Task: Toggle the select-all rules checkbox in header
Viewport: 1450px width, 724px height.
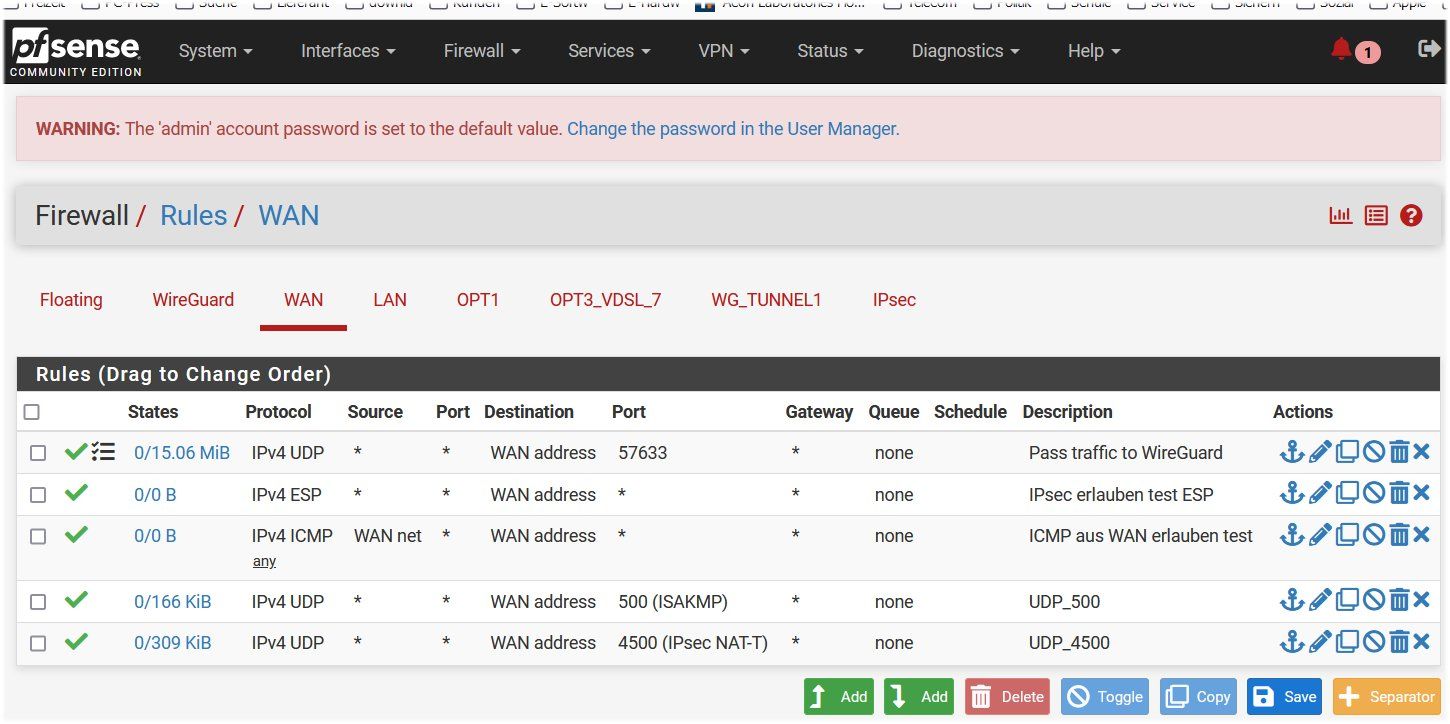Action: tap(32, 412)
